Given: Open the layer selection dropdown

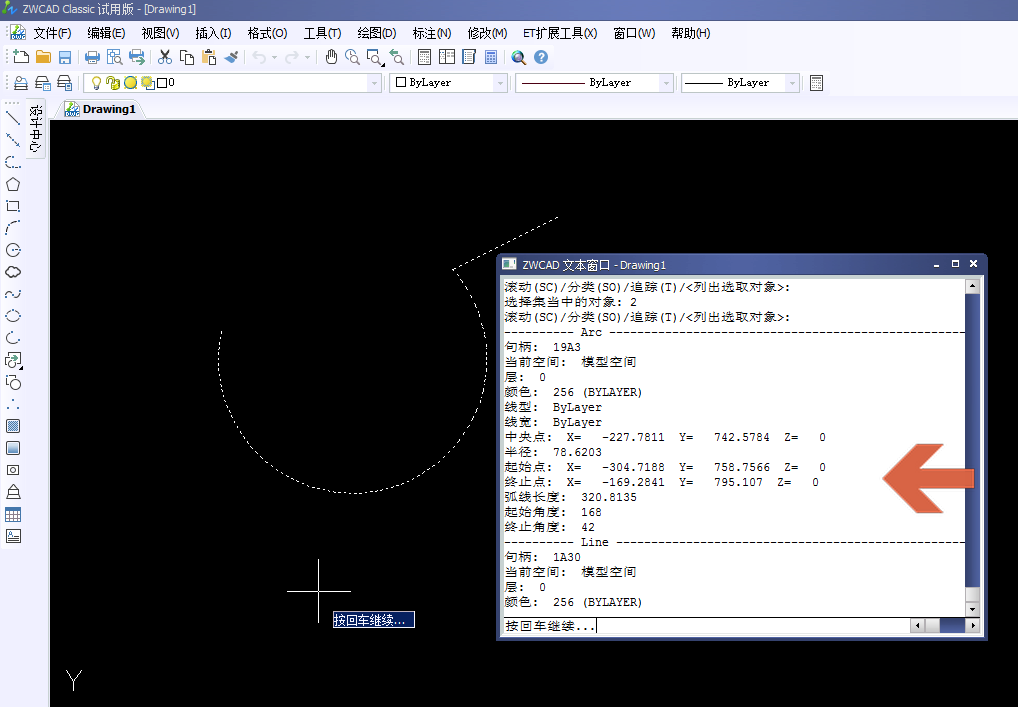Looking at the screenshot, I should pos(375,82).
